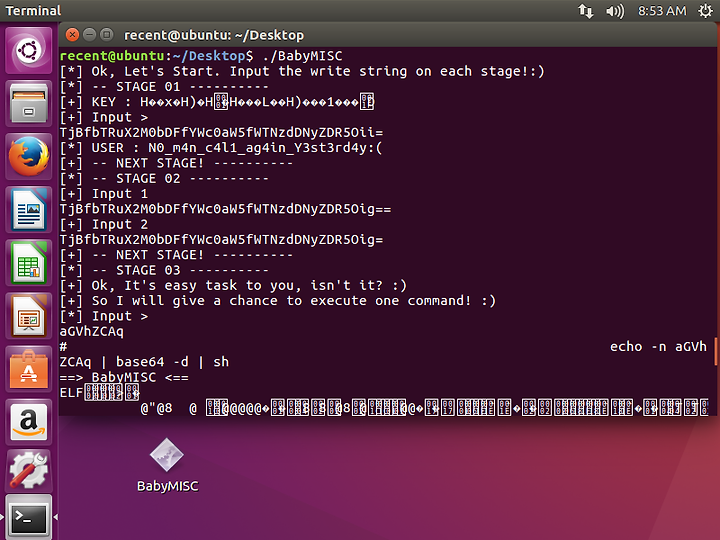The image size is (720, 540).
Task: Open the session power menu icon
Action: (705, 11)
